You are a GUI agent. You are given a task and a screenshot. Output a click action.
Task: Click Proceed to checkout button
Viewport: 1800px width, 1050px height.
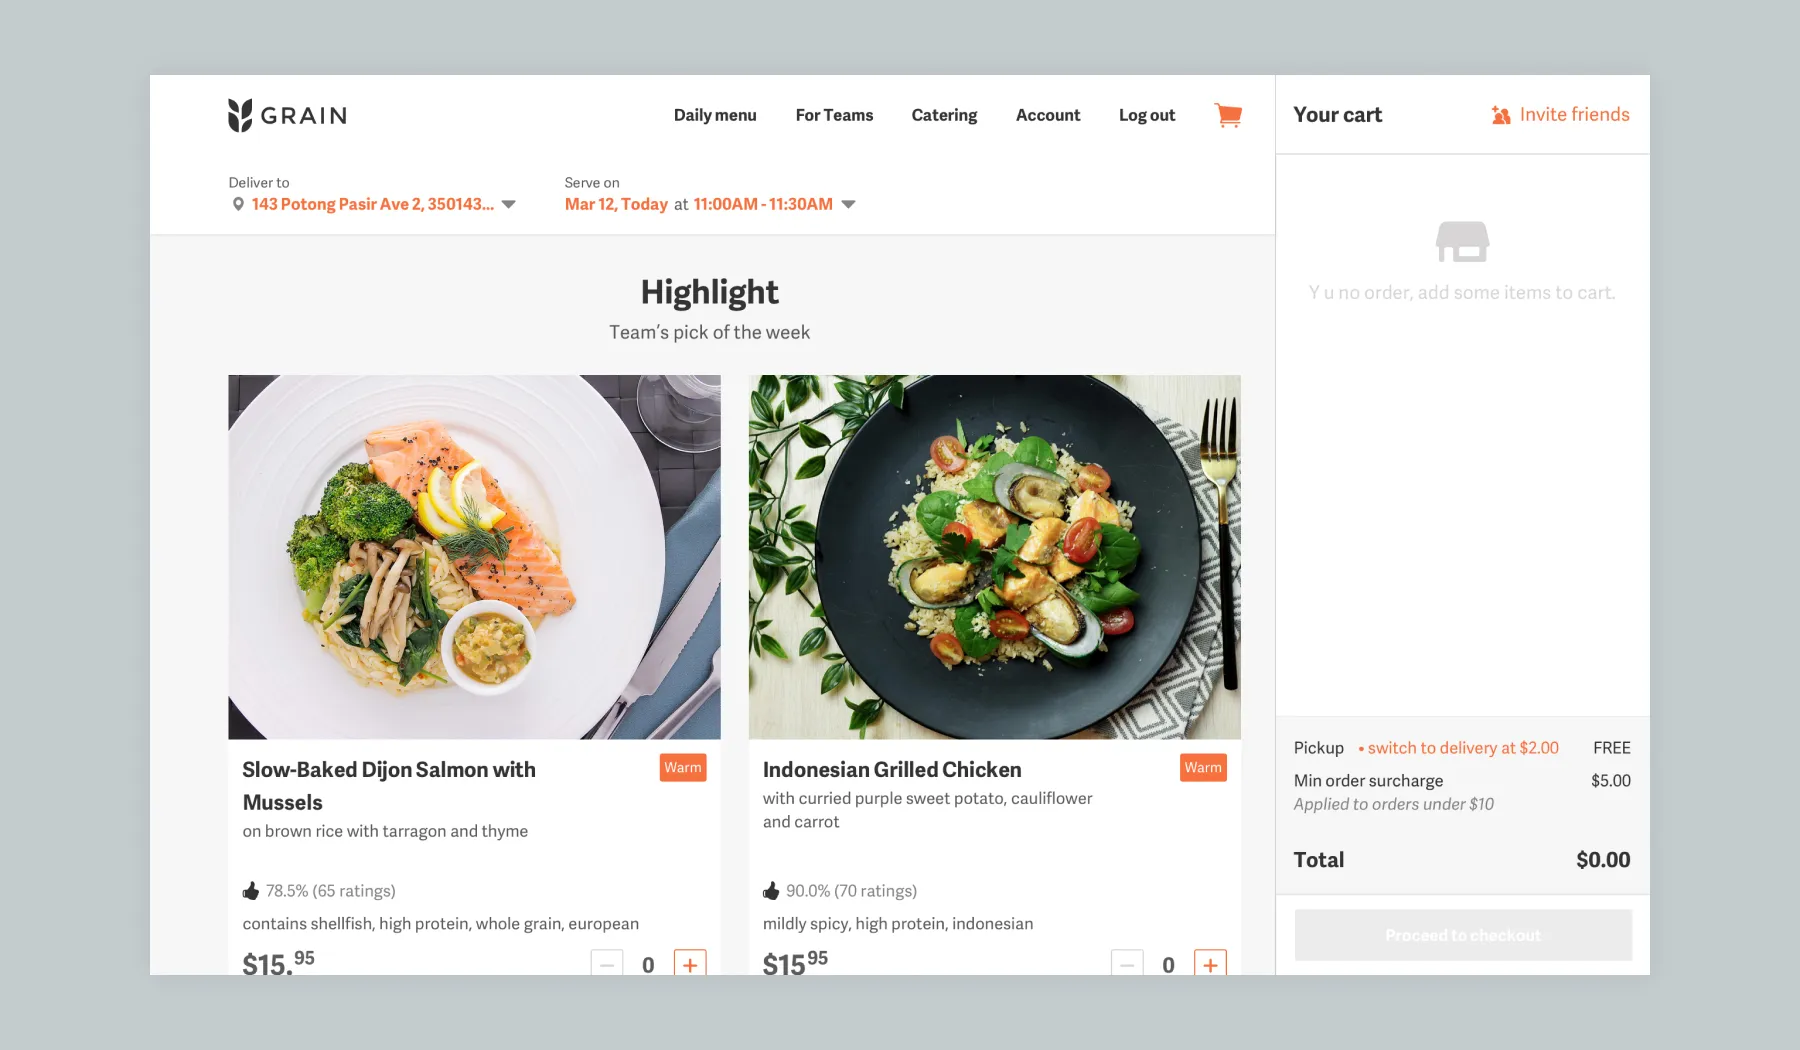[1463, 935]
